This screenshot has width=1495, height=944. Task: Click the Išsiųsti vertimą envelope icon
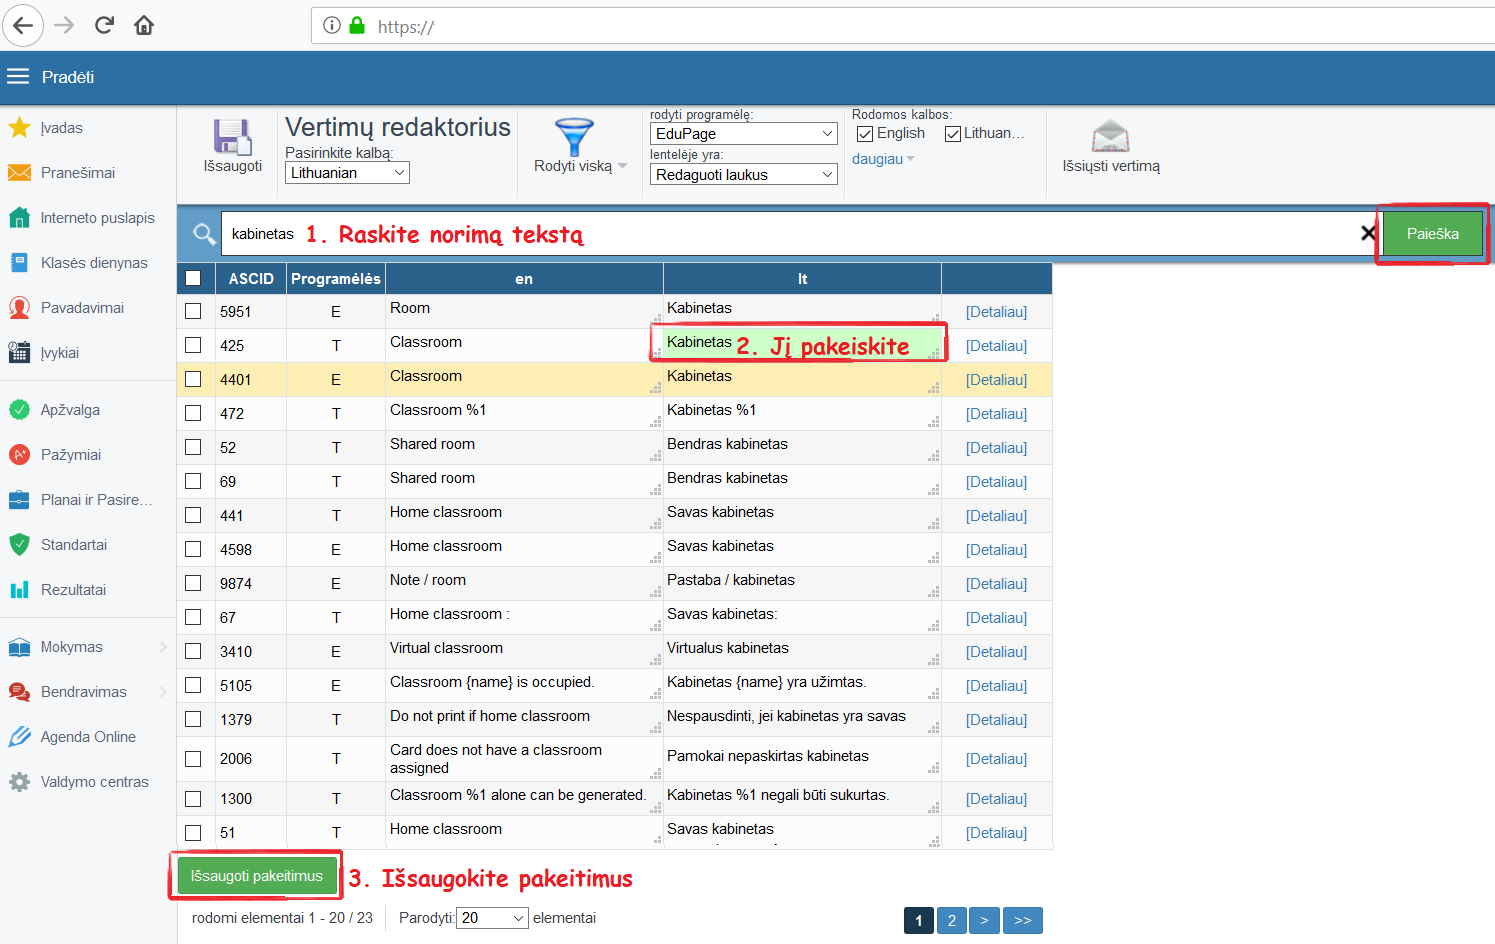[x=1110, y=137]
